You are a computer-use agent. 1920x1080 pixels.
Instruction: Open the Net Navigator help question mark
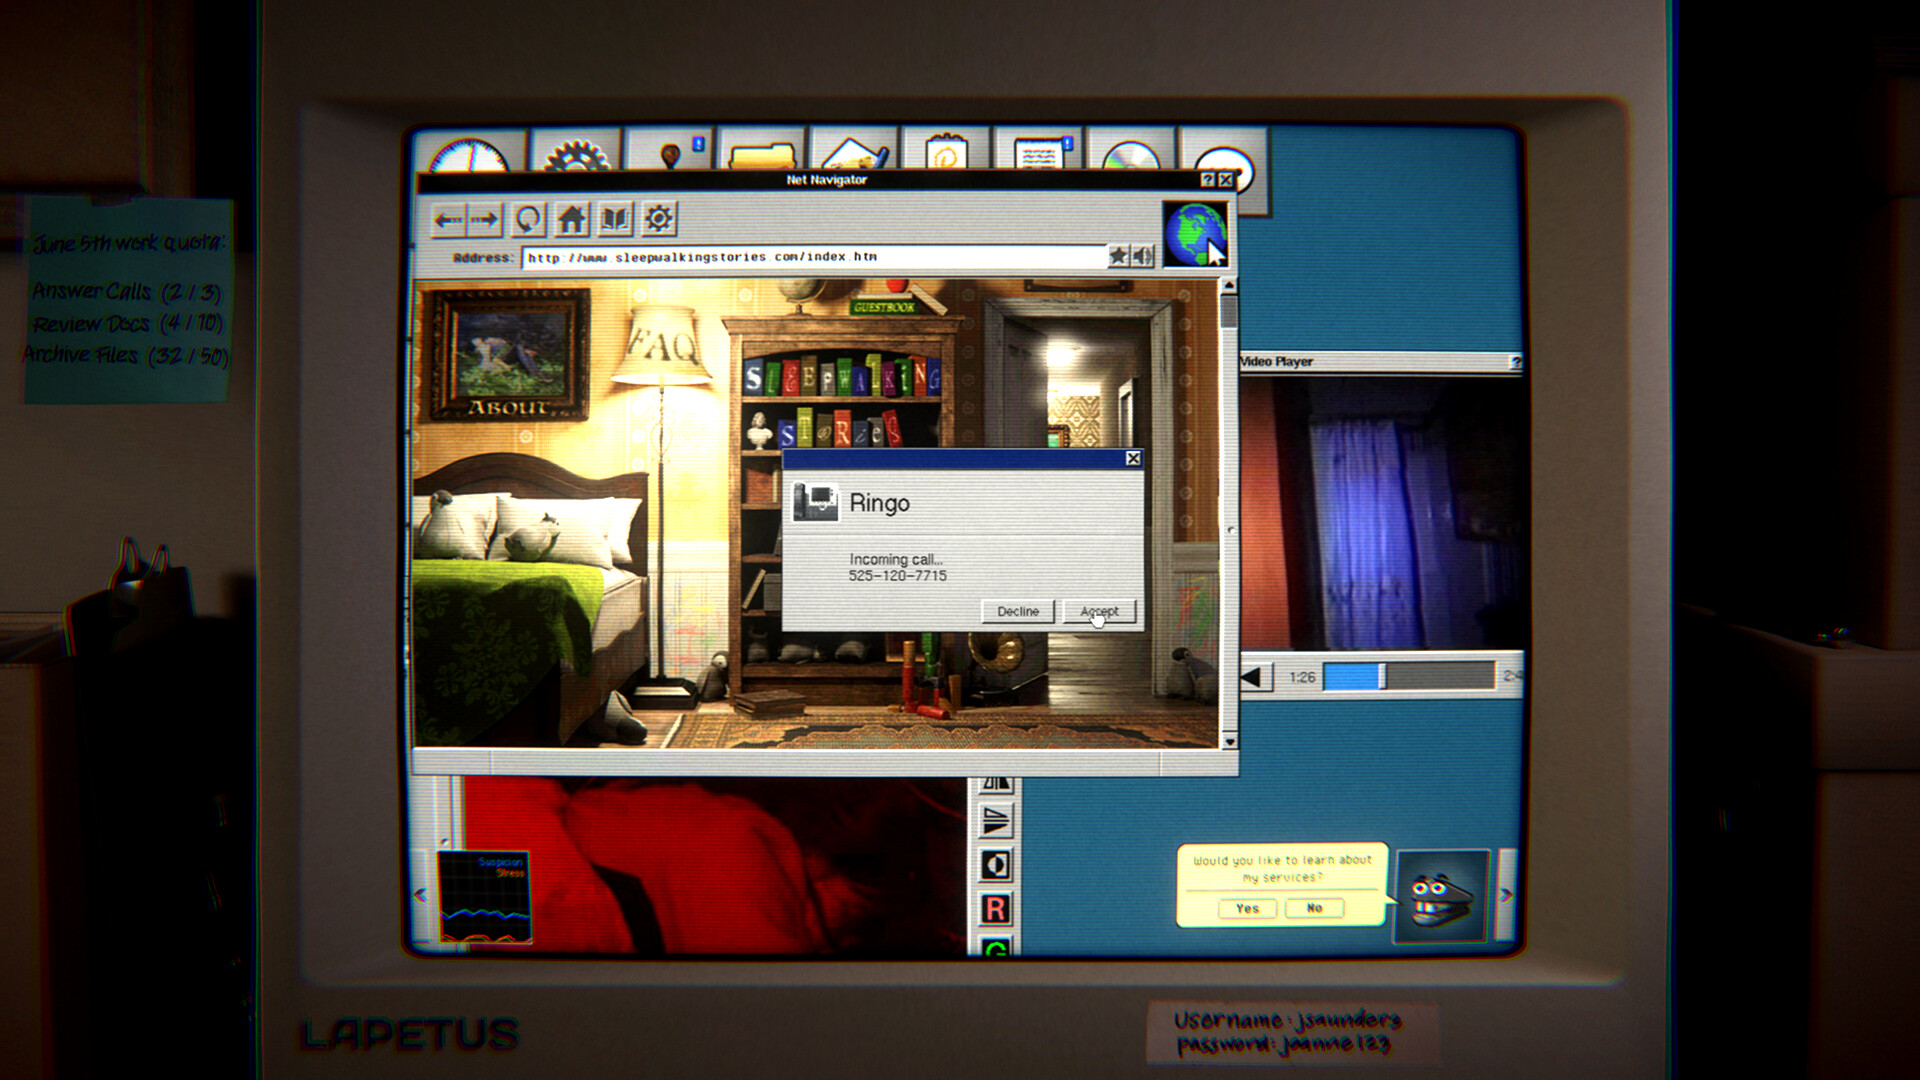click(x=1207, y=180)
